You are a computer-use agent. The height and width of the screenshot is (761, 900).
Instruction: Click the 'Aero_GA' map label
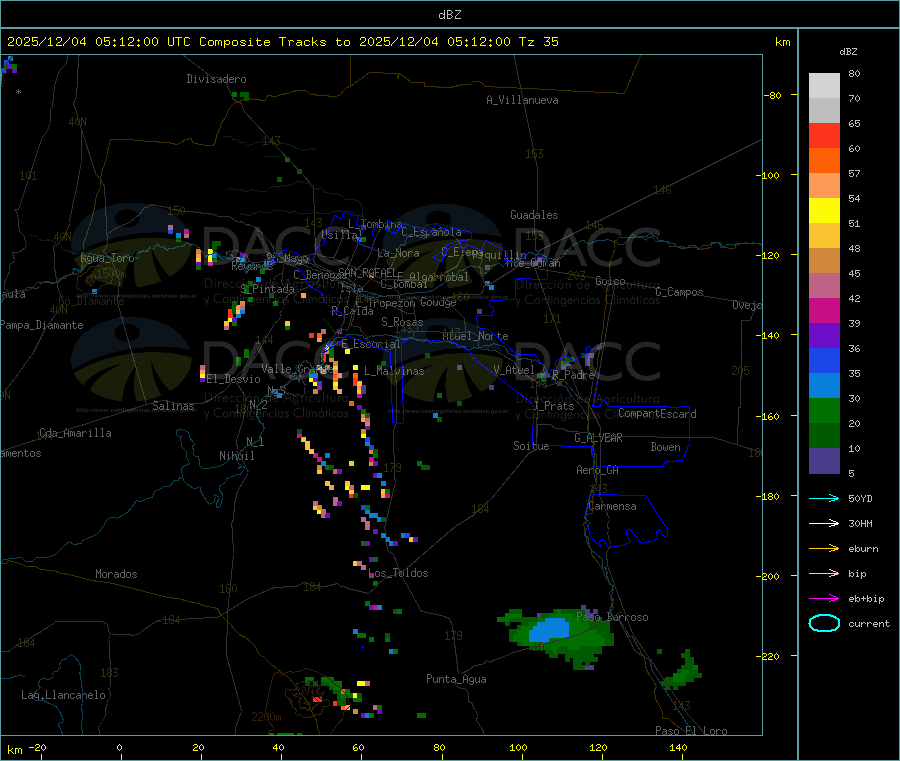(x=598, y=470)
